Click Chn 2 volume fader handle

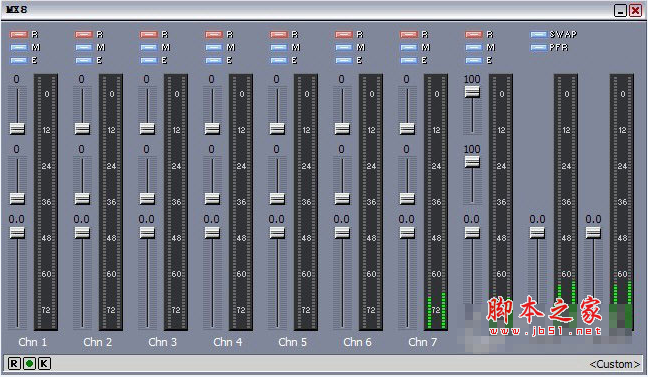coord(82,233)
